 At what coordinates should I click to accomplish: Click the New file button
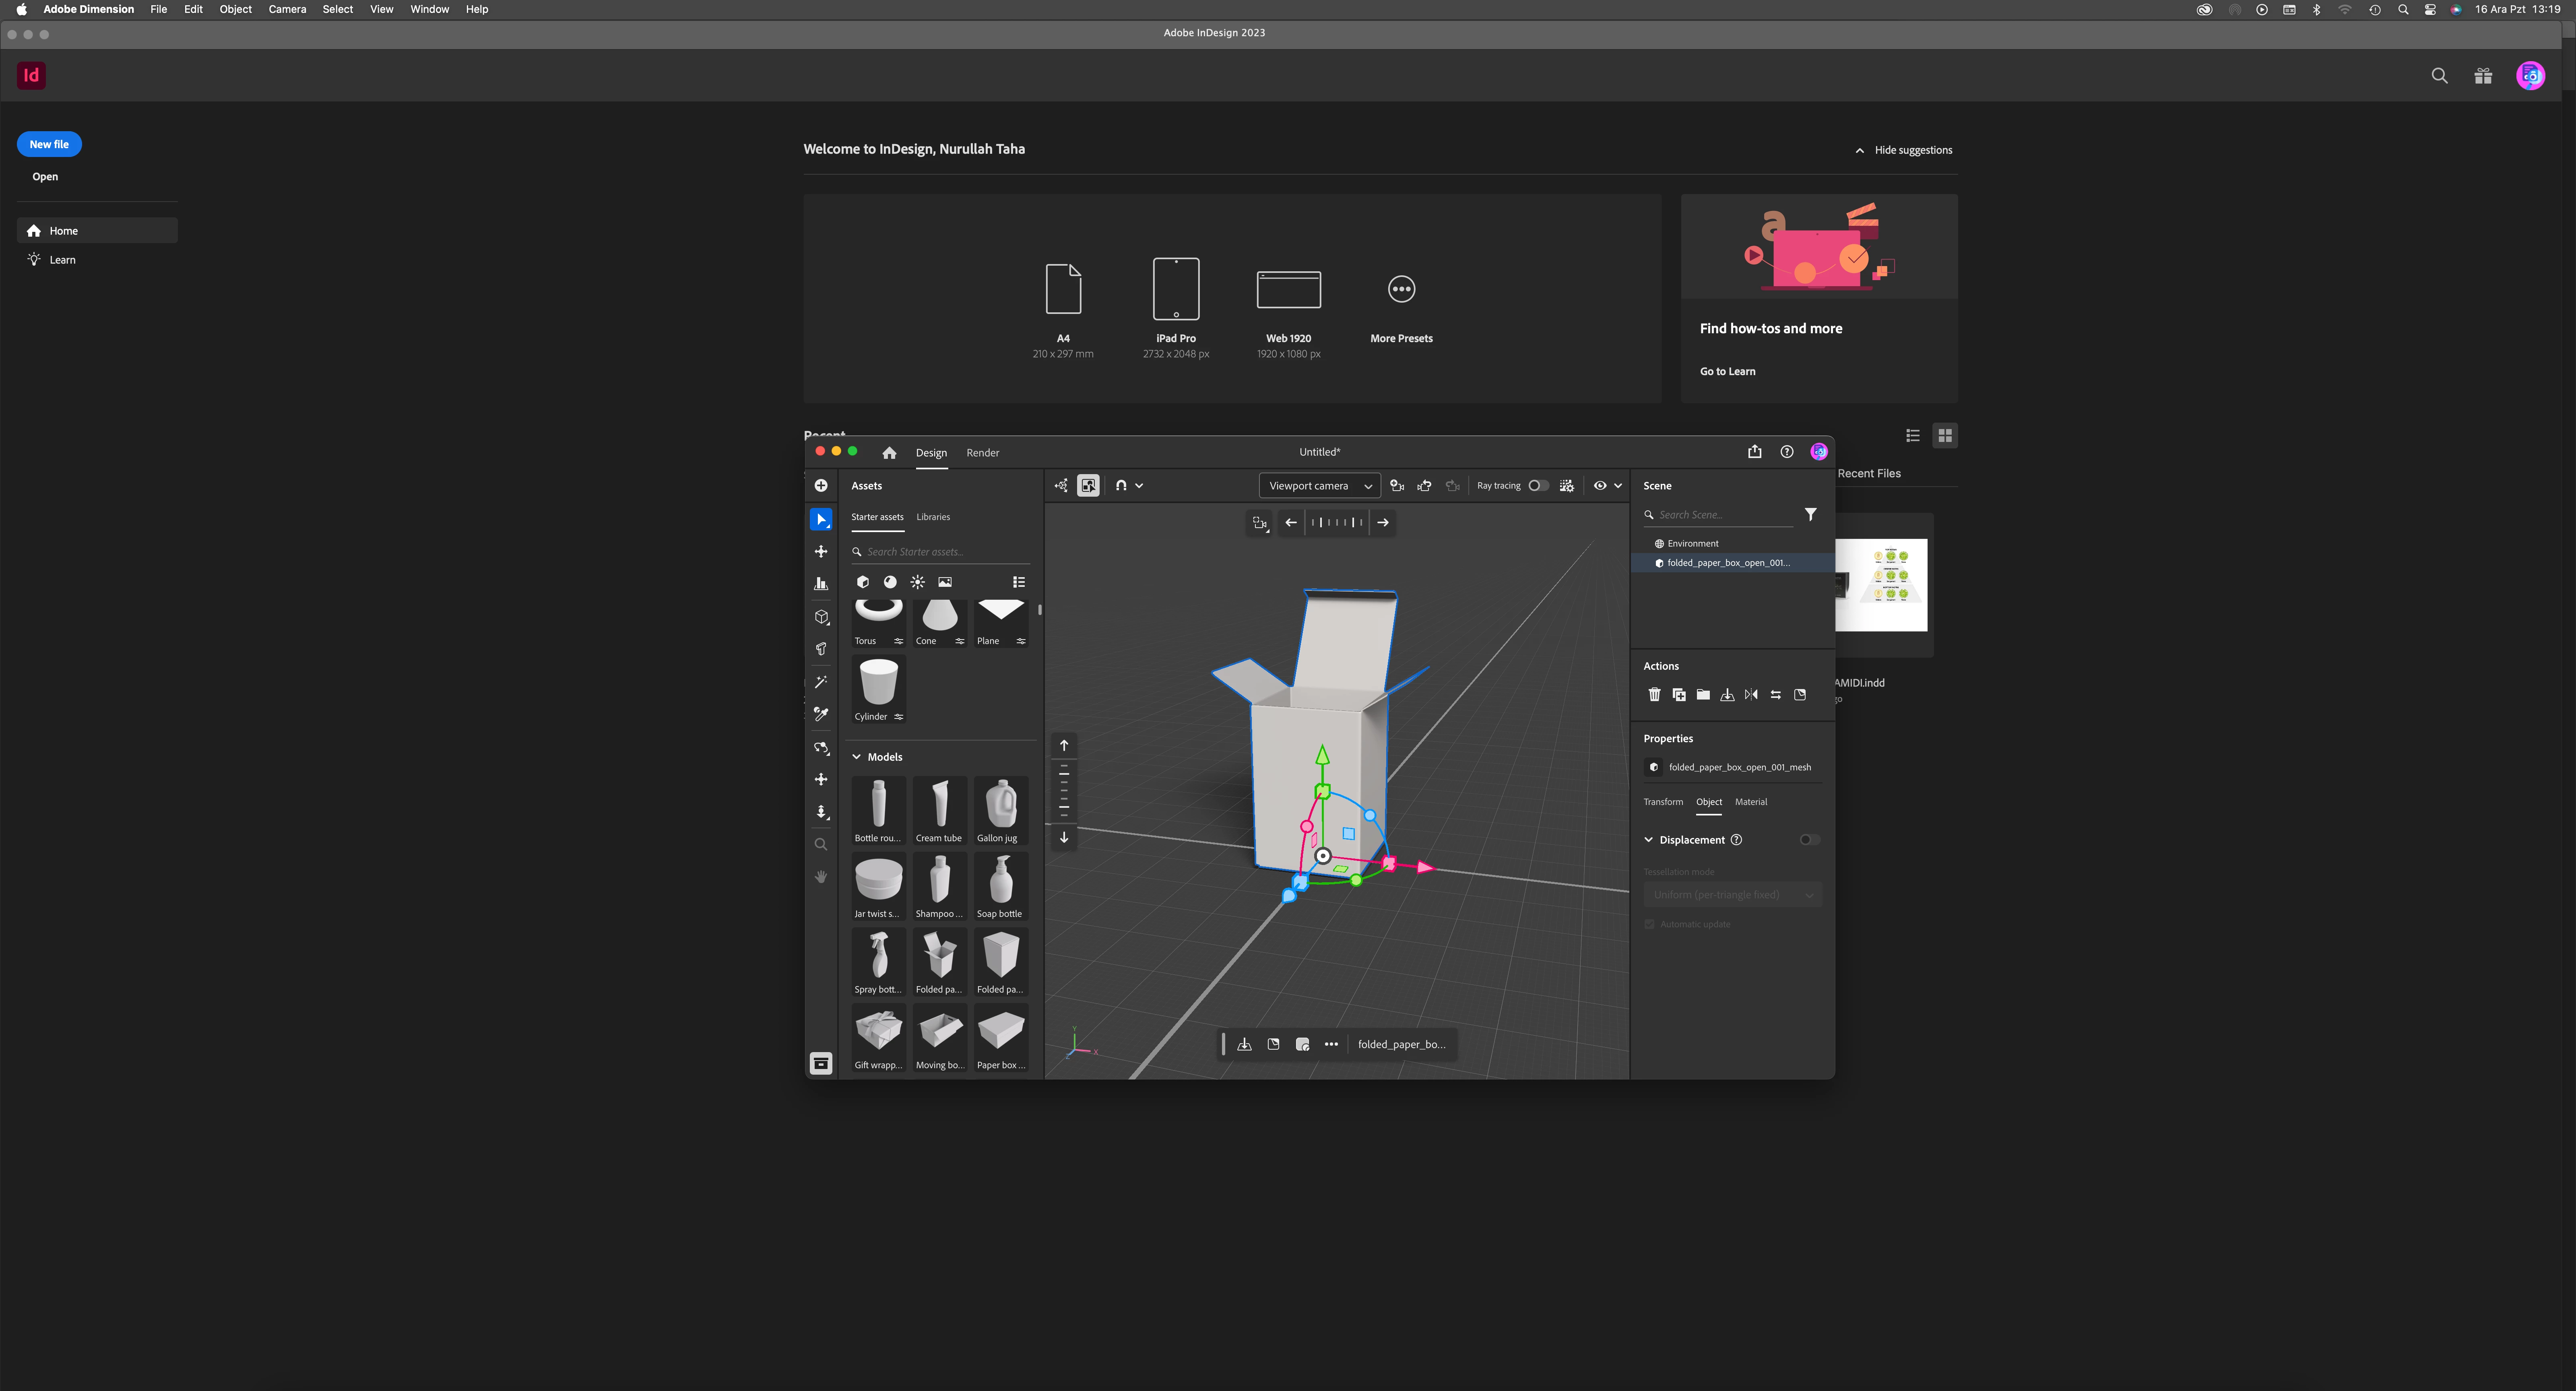tap(49, 144)
